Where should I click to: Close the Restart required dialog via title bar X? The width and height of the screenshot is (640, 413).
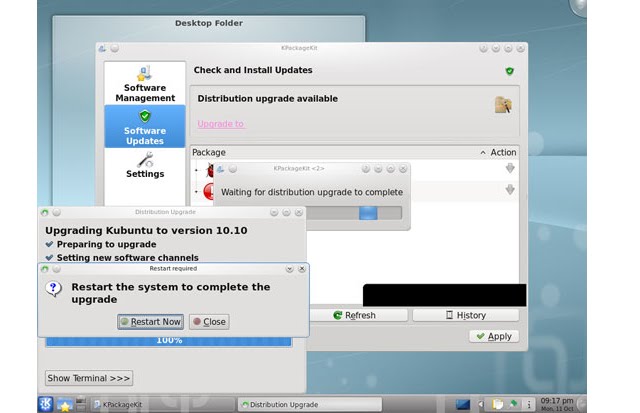tap(302, 269)
